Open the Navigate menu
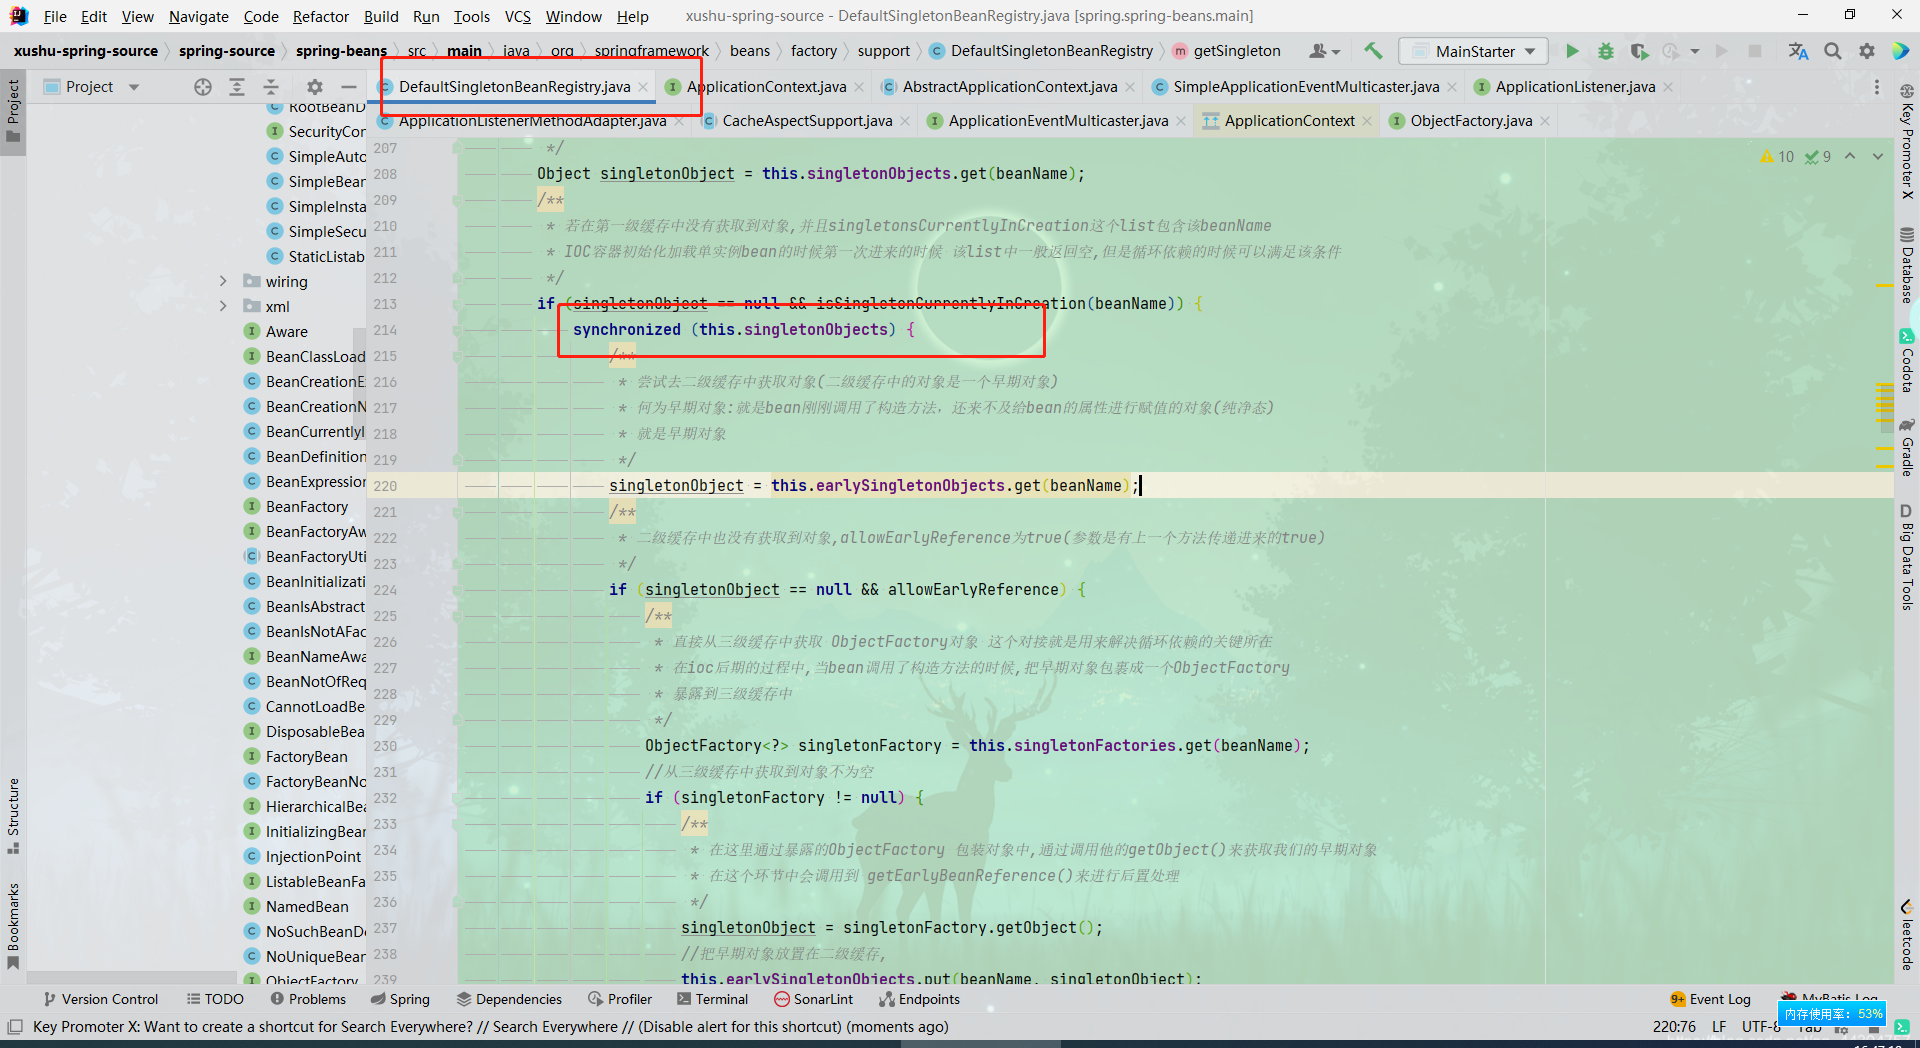The image size is (1920, 1048). pyautogui.click(x=198, y=16)
